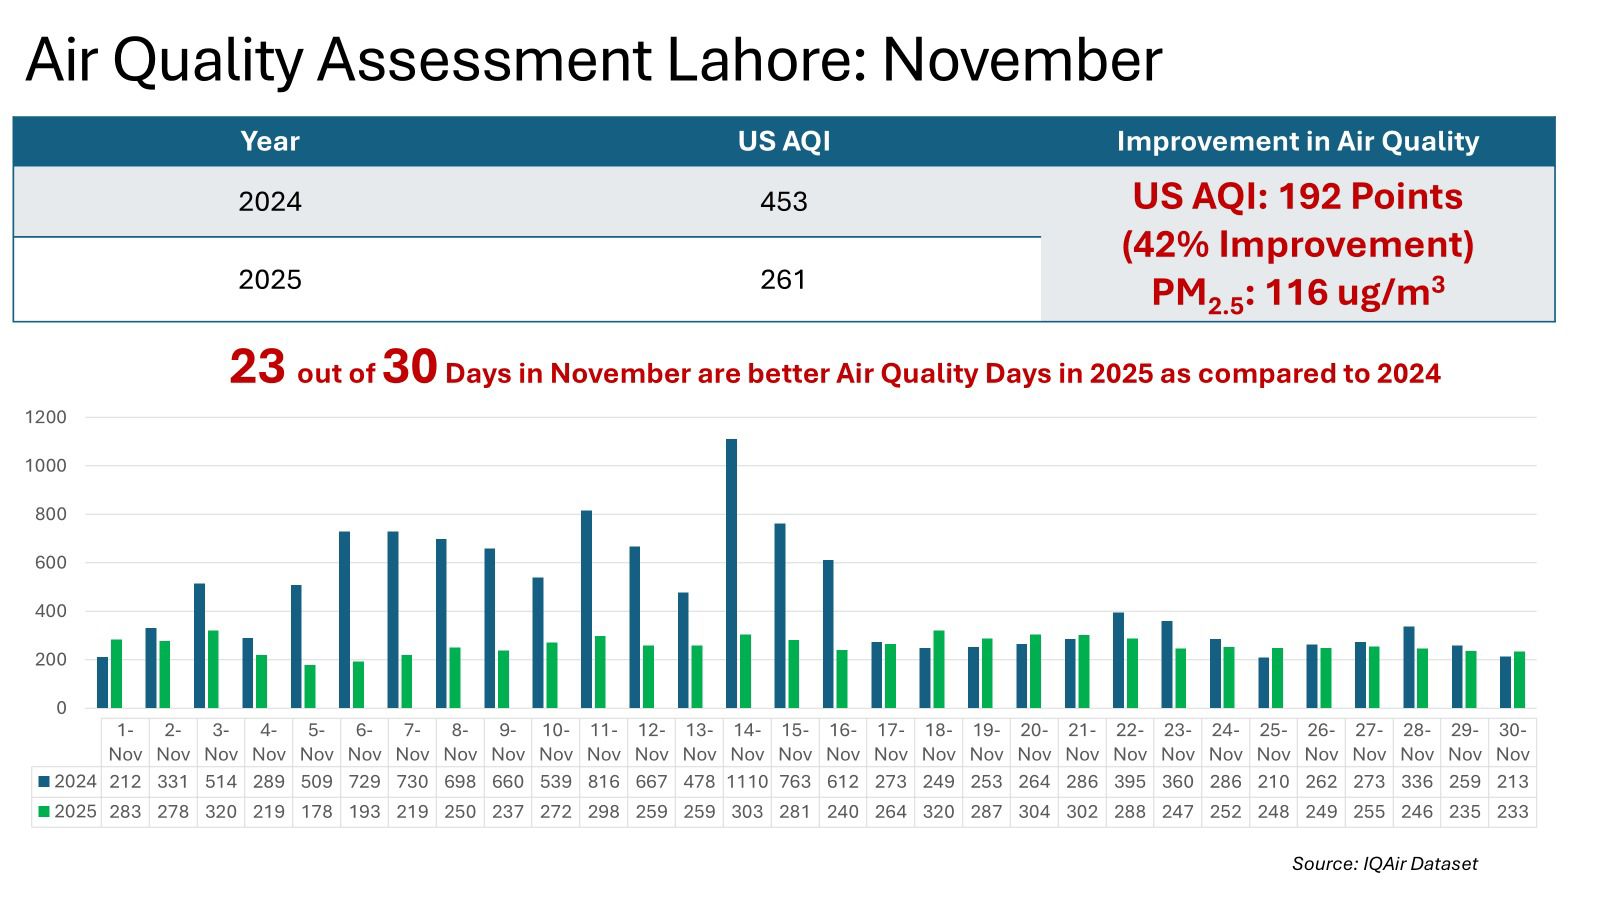Click the 2025 green legend swatch
The height and width of the screenshot is (900, 1600).
click(x=43, y=812)
